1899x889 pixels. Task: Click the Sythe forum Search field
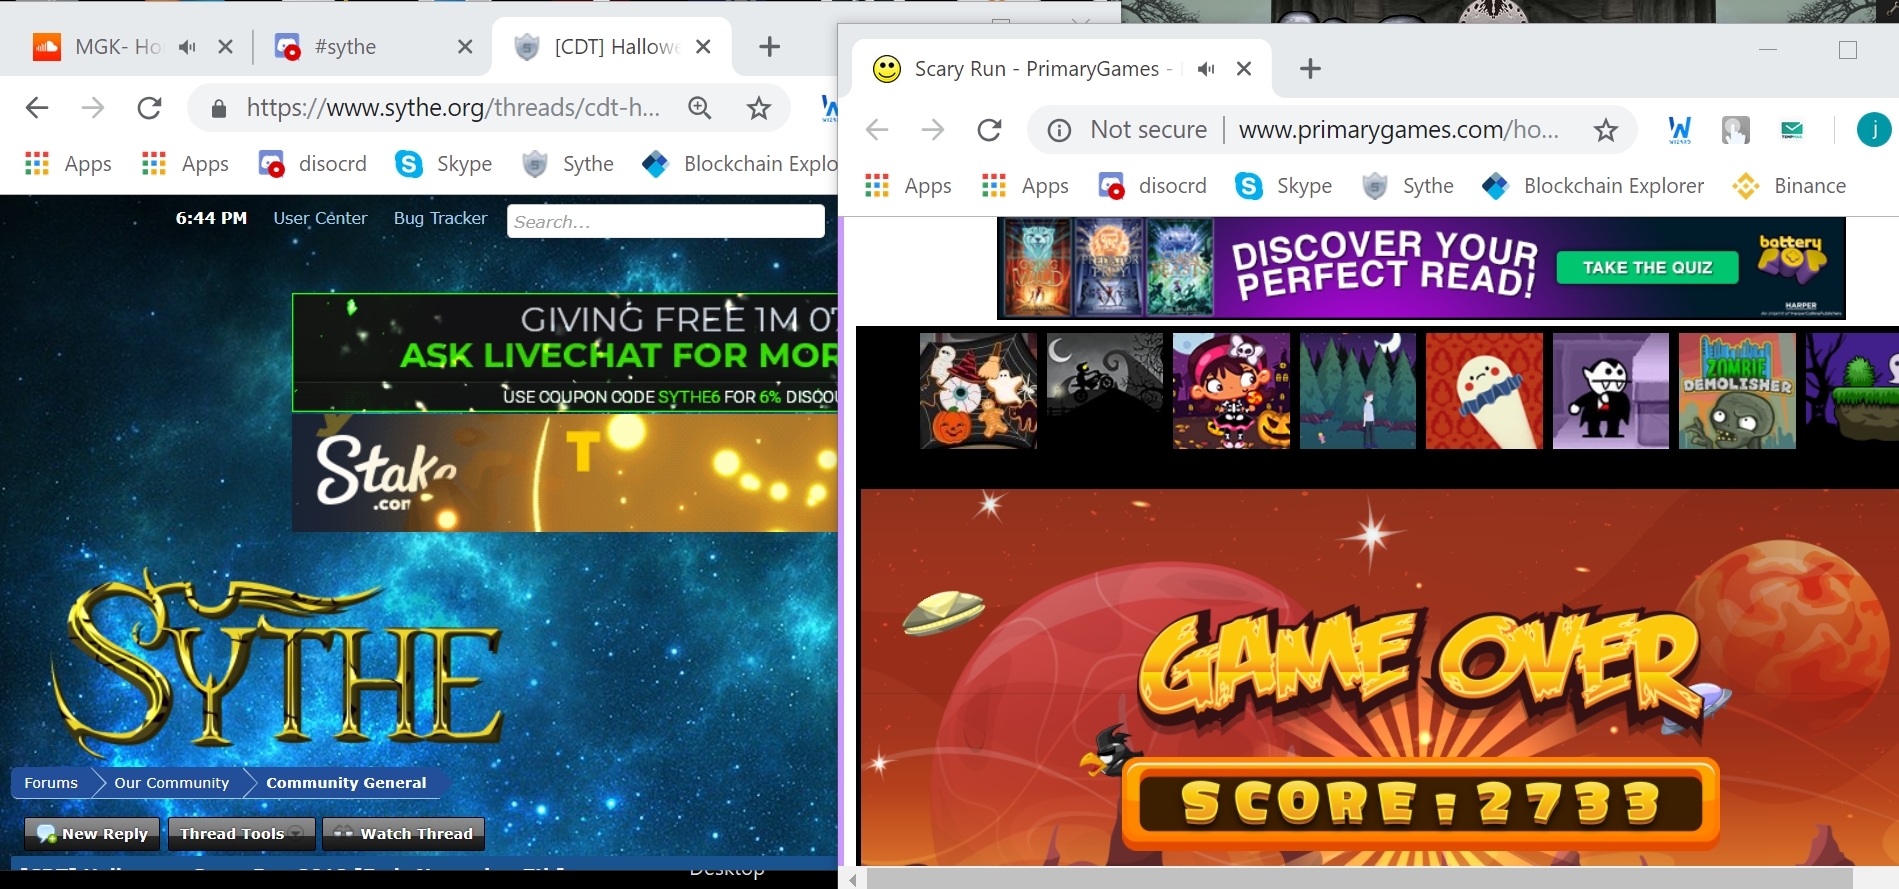666,221
